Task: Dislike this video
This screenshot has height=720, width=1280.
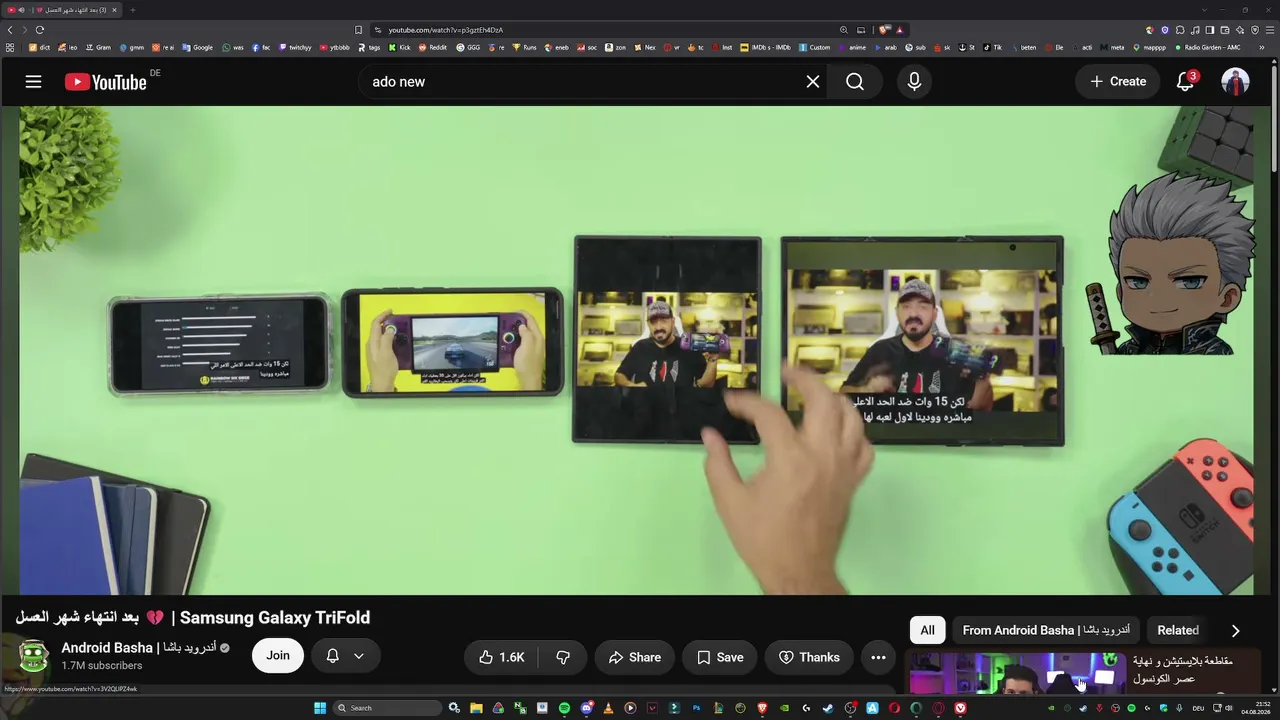Action: coord(563,657)
